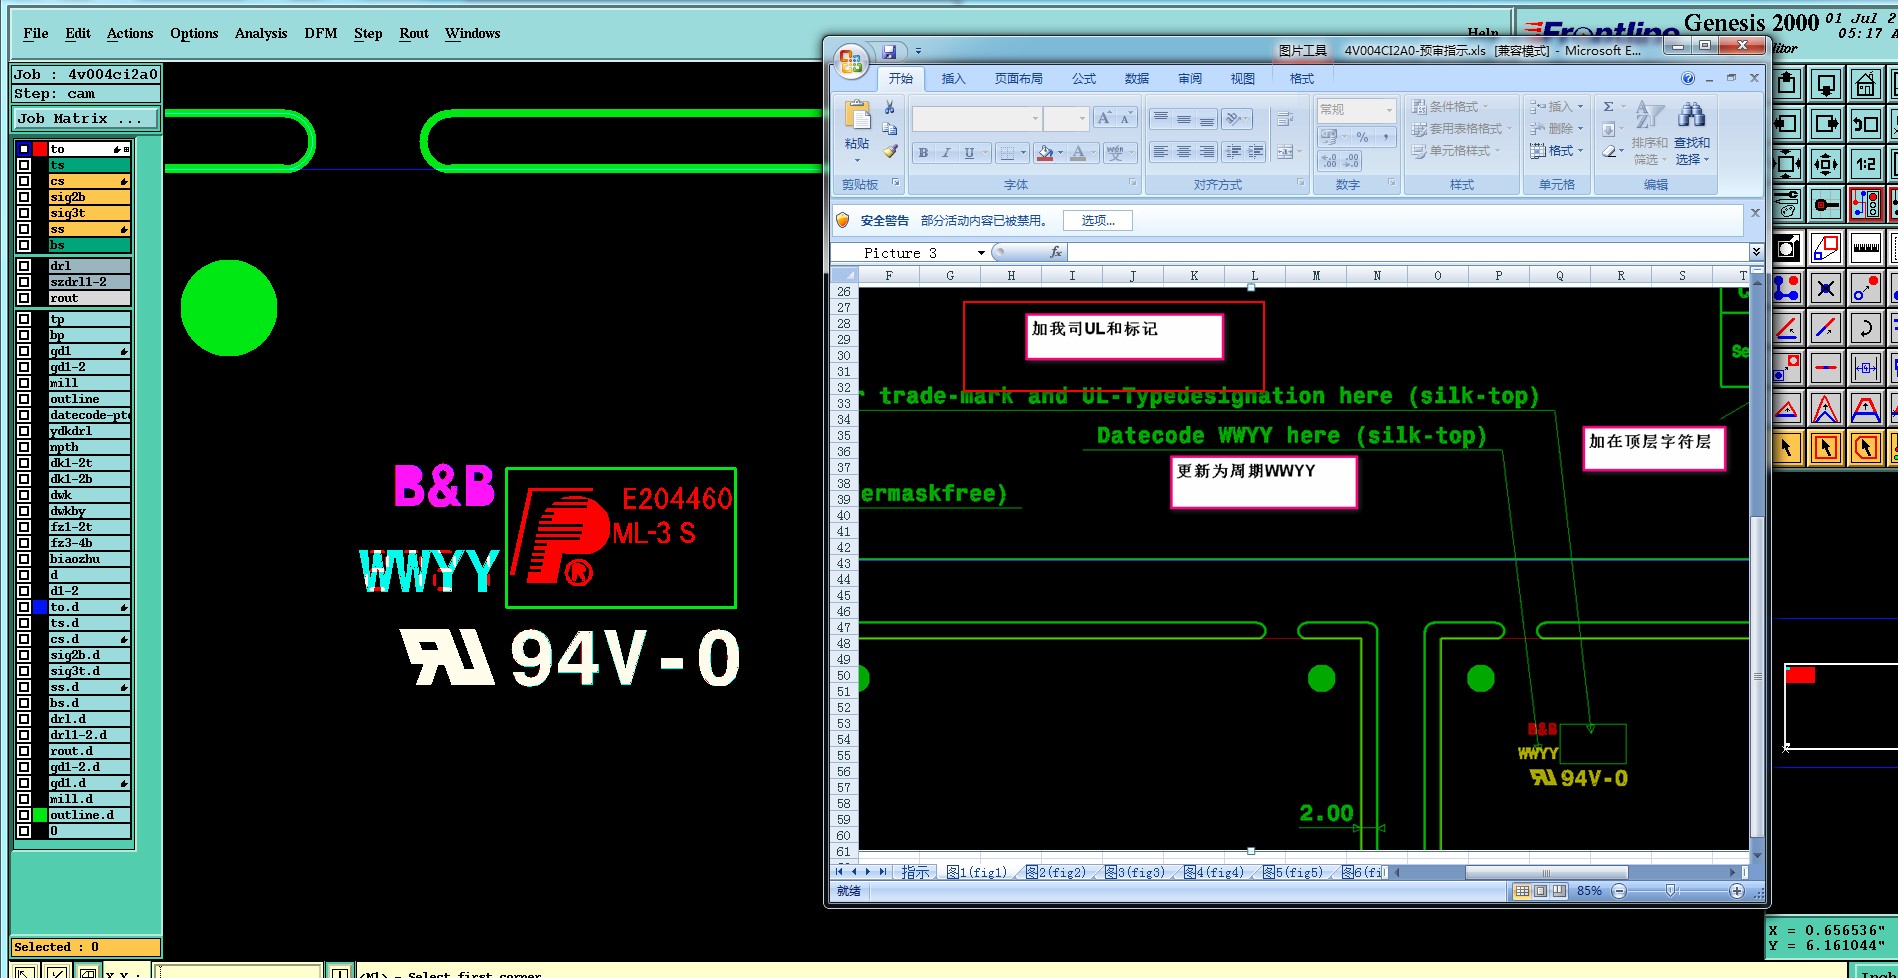This screenshot has height=978, width=1898.
Task: Open the Analysis menu in Genesis
Action: (261, 33)
